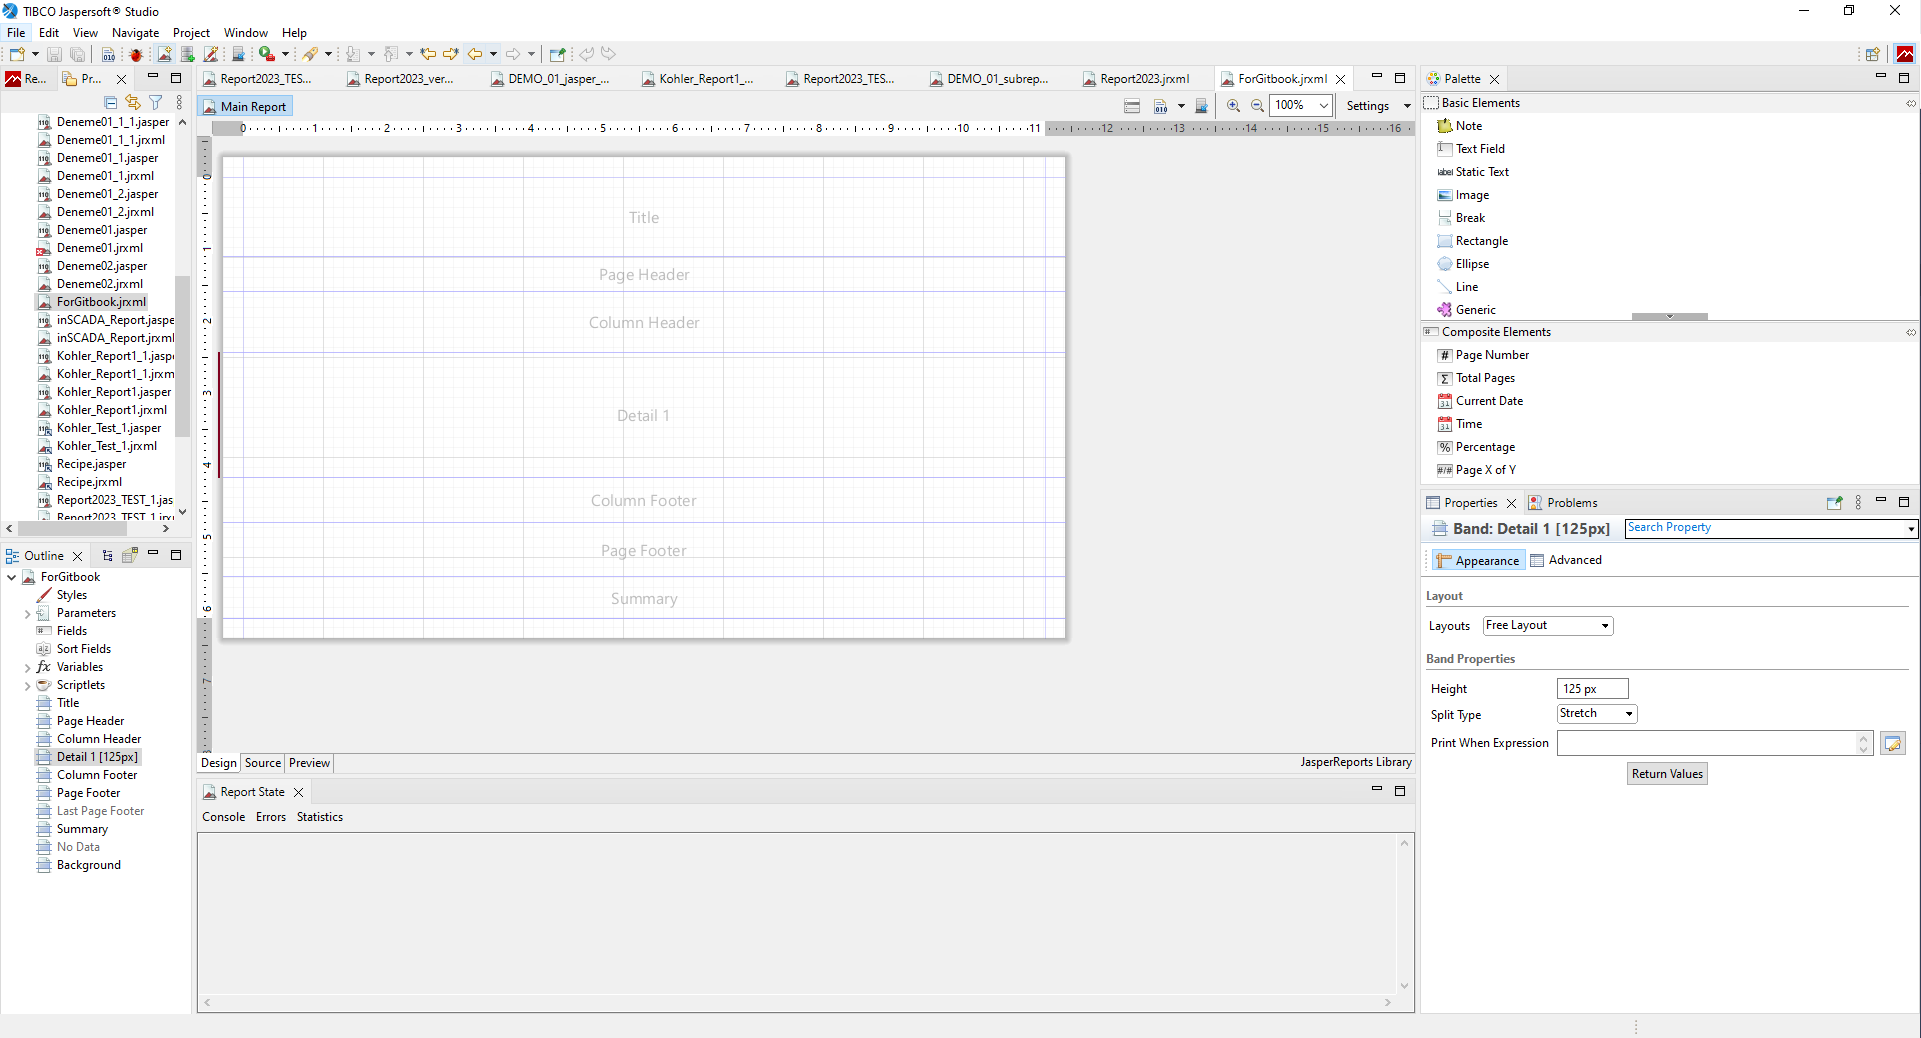Switch to the Preview editor tab

click(309, 763)
